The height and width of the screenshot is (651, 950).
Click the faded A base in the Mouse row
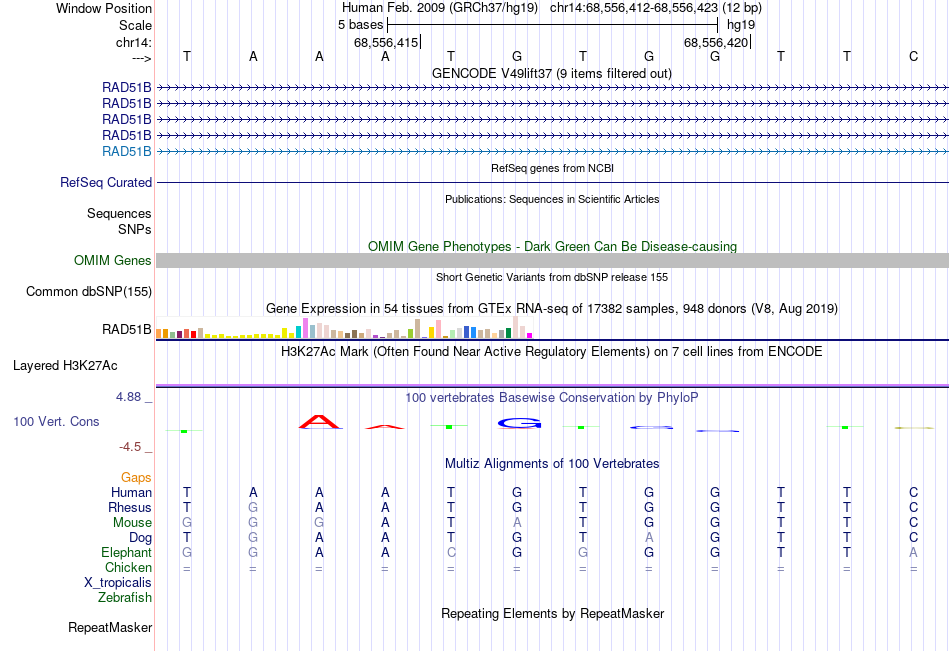pyautogui.click(x=517, y=522)
